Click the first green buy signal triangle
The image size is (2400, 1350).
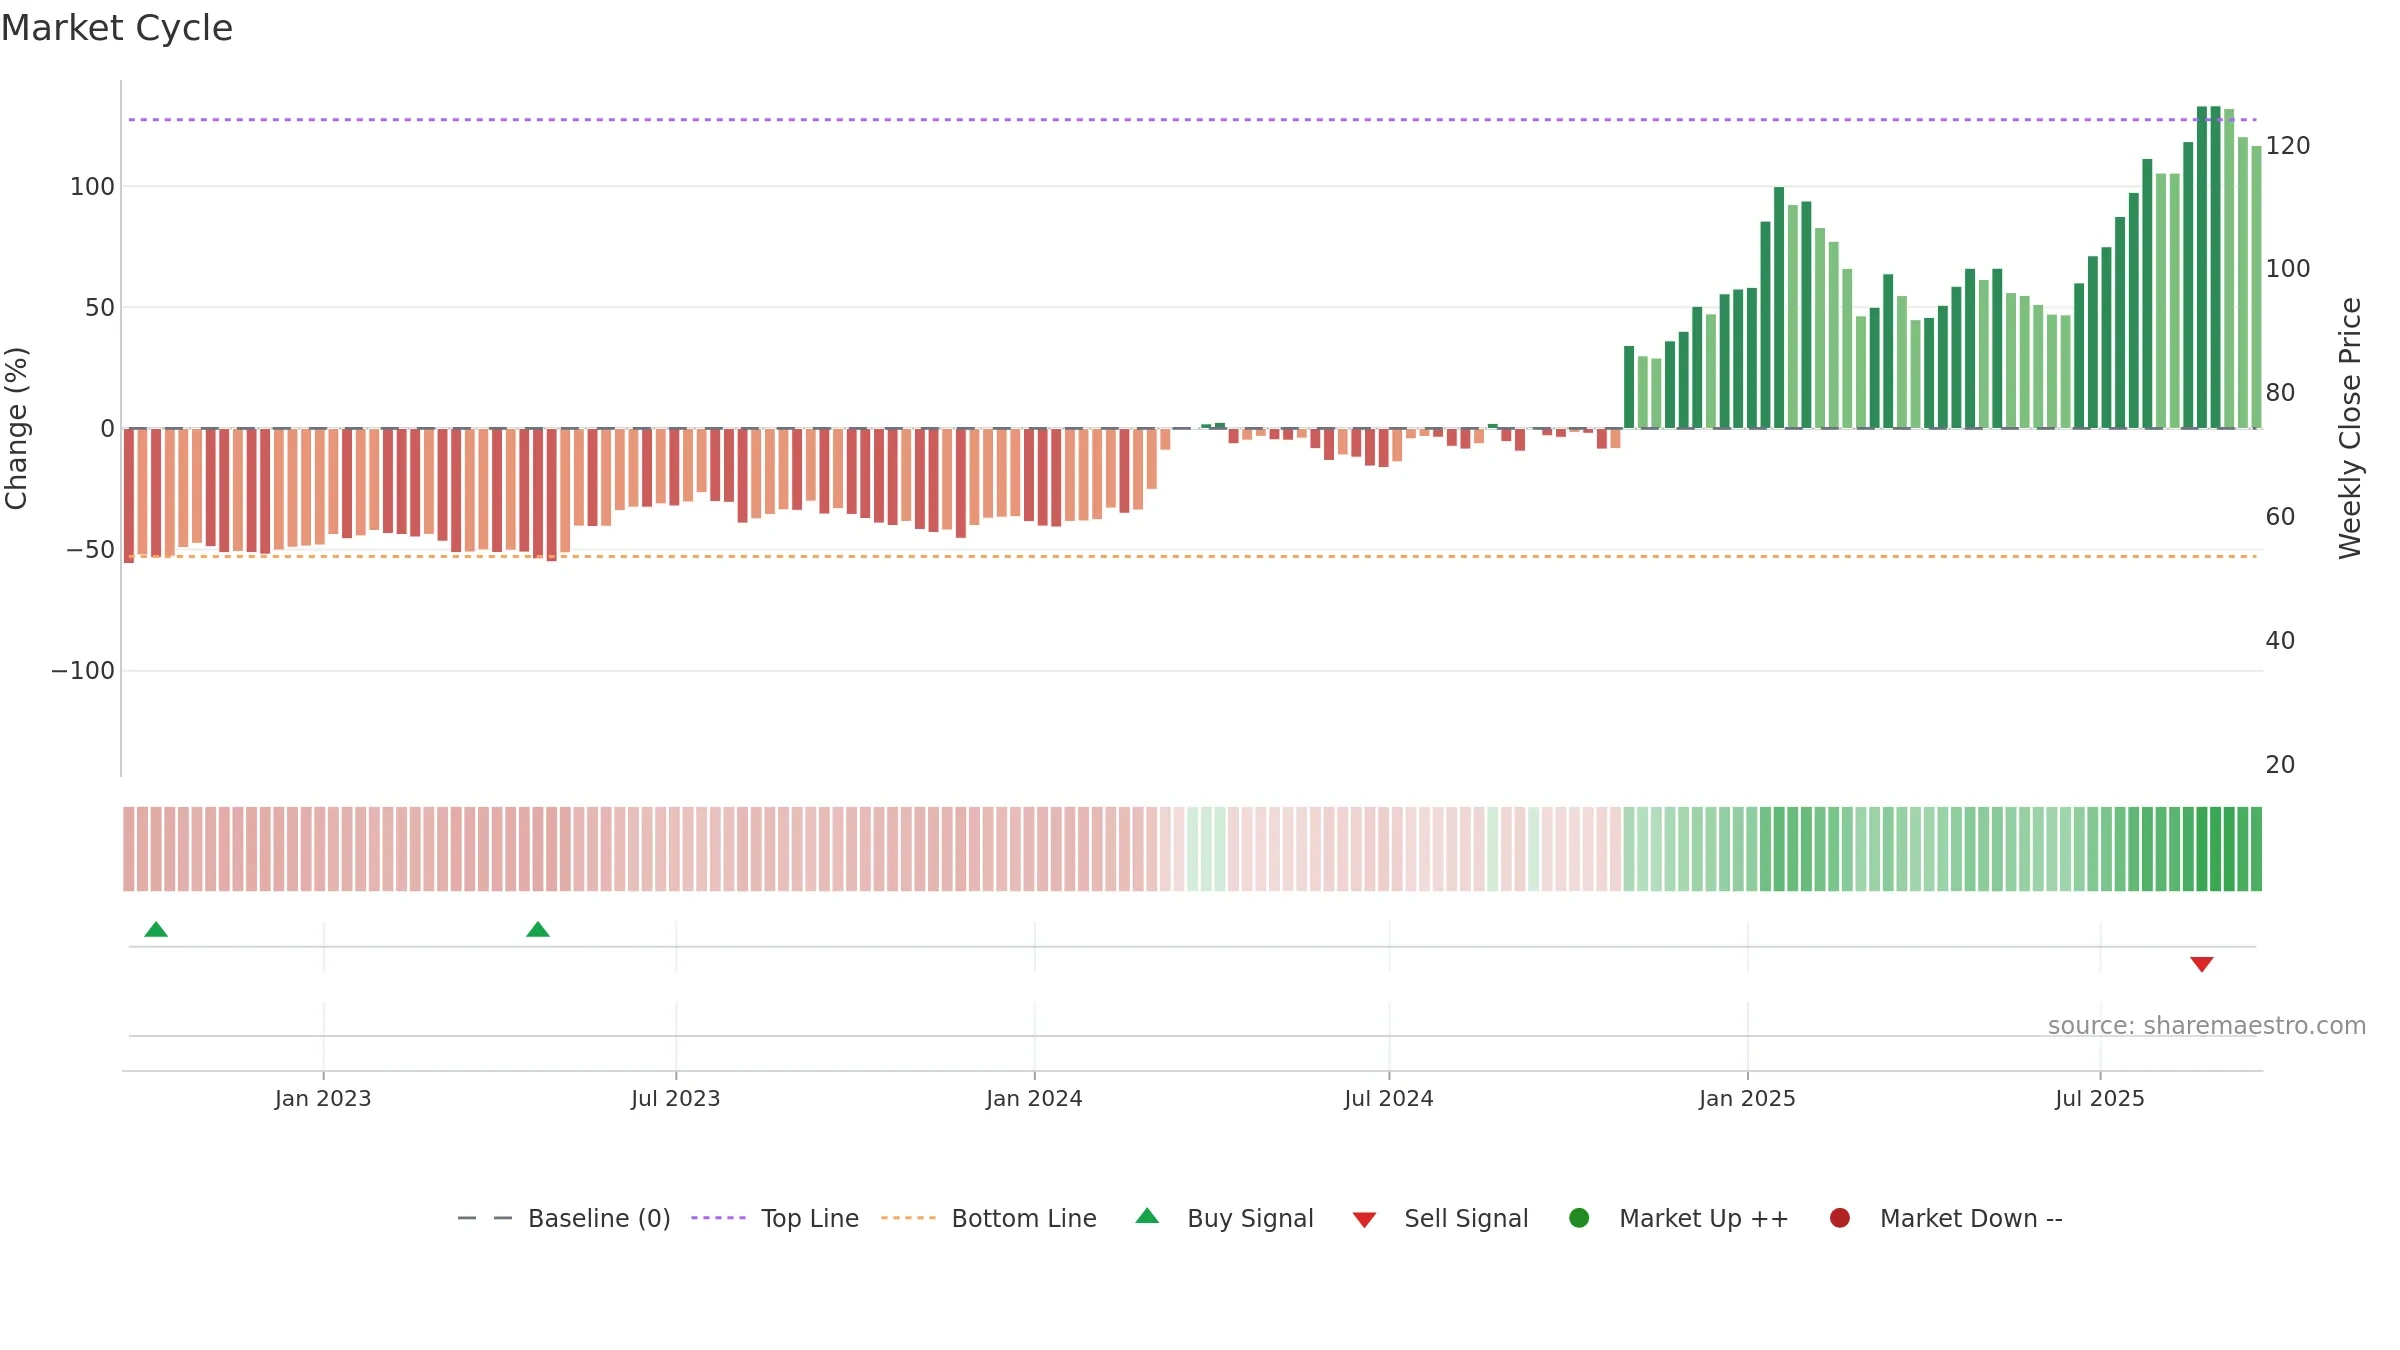[x=156, y=930]
